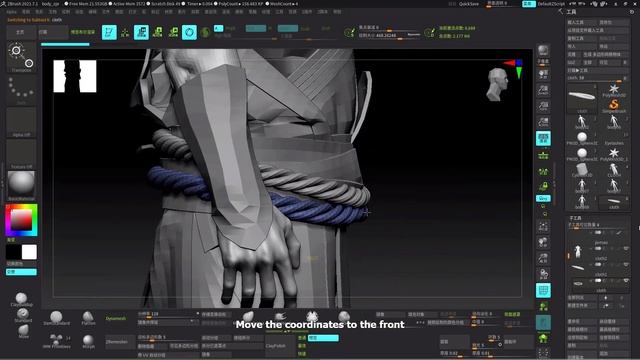Click the cyan fill button below color swatches

pos(21,272)
